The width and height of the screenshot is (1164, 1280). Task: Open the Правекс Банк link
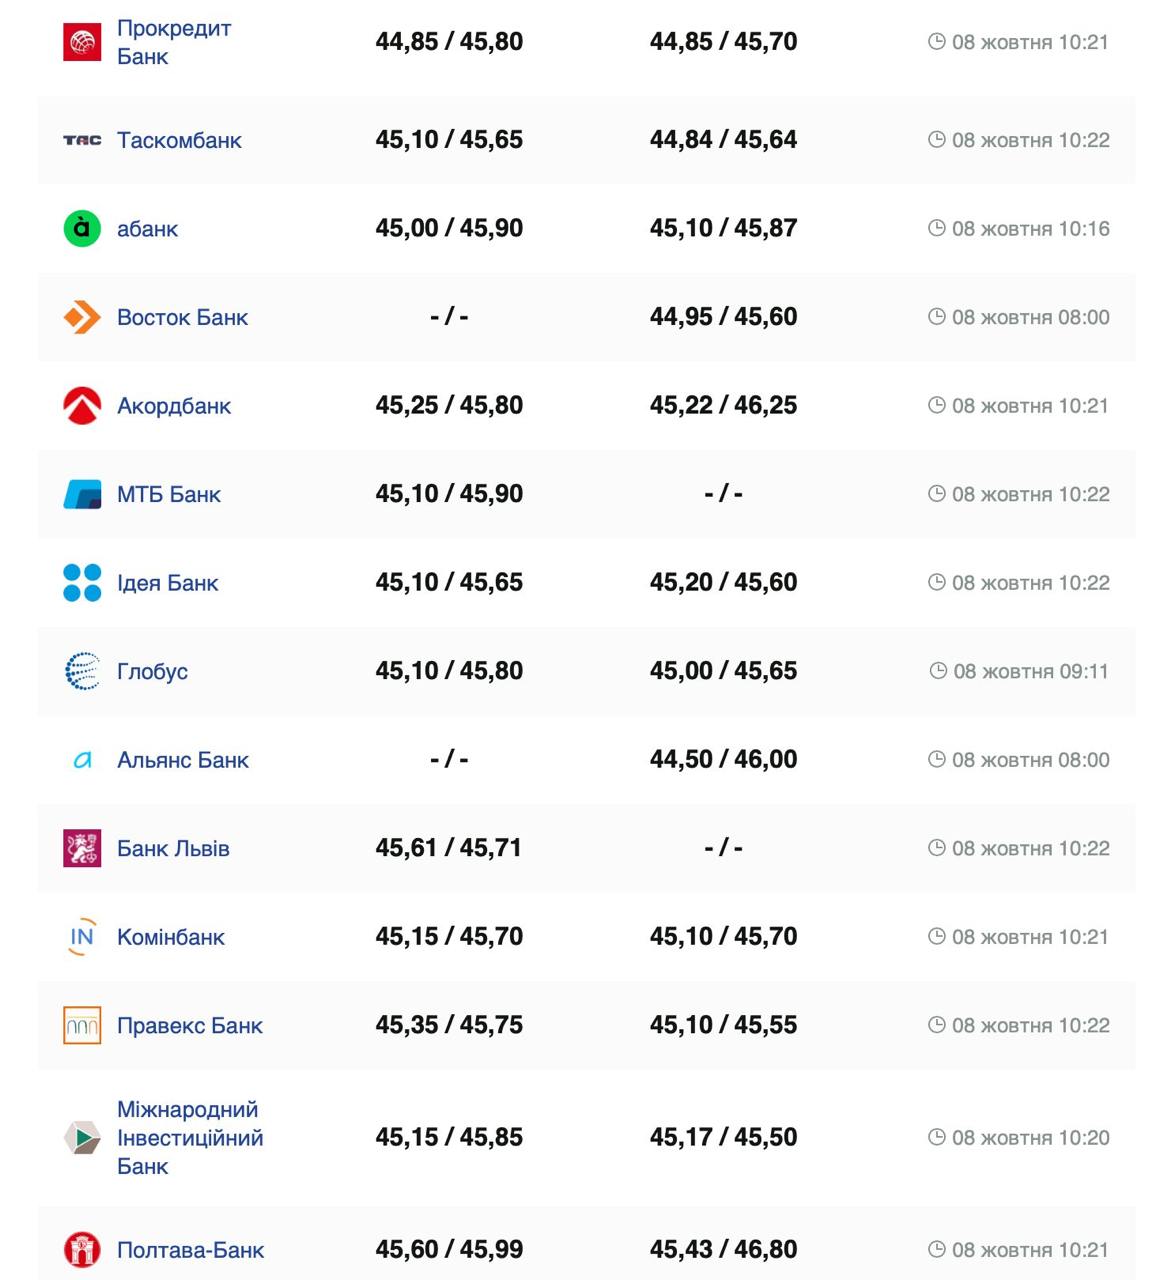click(x=190, y=1026)
